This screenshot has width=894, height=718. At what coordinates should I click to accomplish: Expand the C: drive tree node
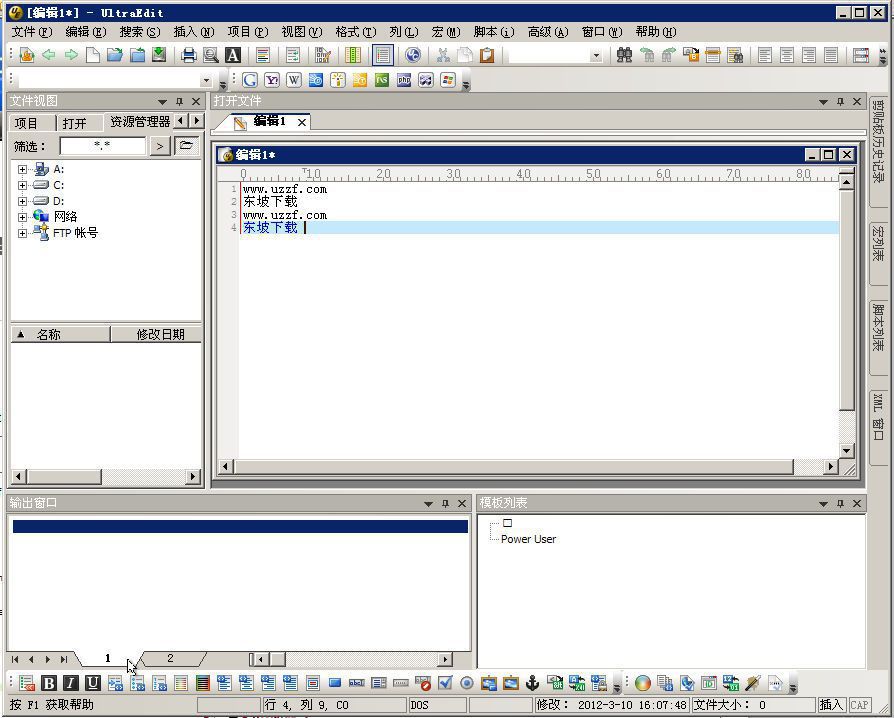pos(22,185)
